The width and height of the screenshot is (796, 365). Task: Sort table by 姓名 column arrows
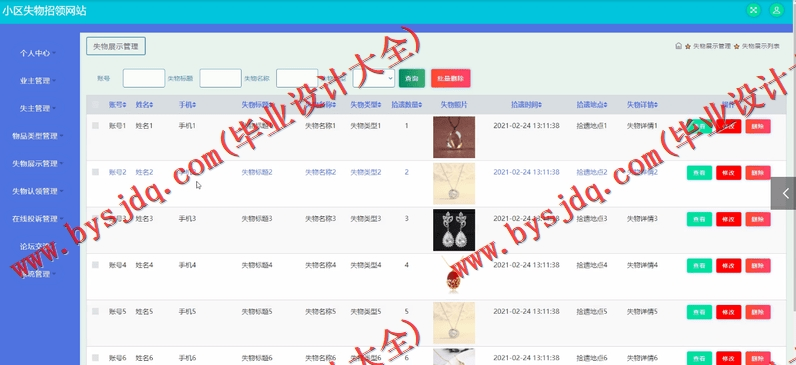coord(151,105)
